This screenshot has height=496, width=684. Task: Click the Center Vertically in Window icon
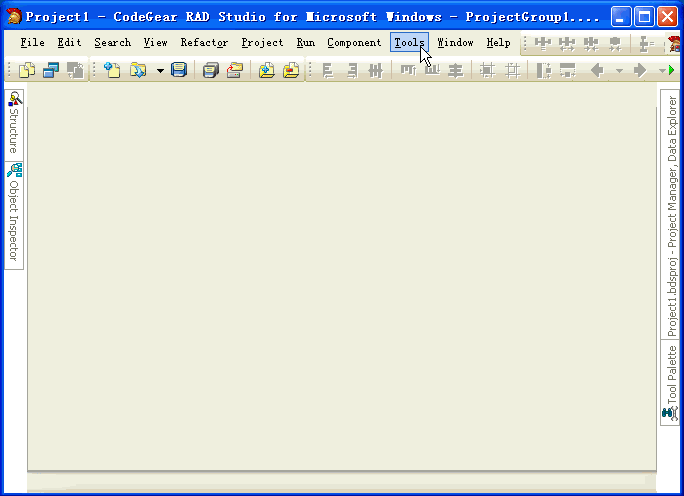(512, 70)
